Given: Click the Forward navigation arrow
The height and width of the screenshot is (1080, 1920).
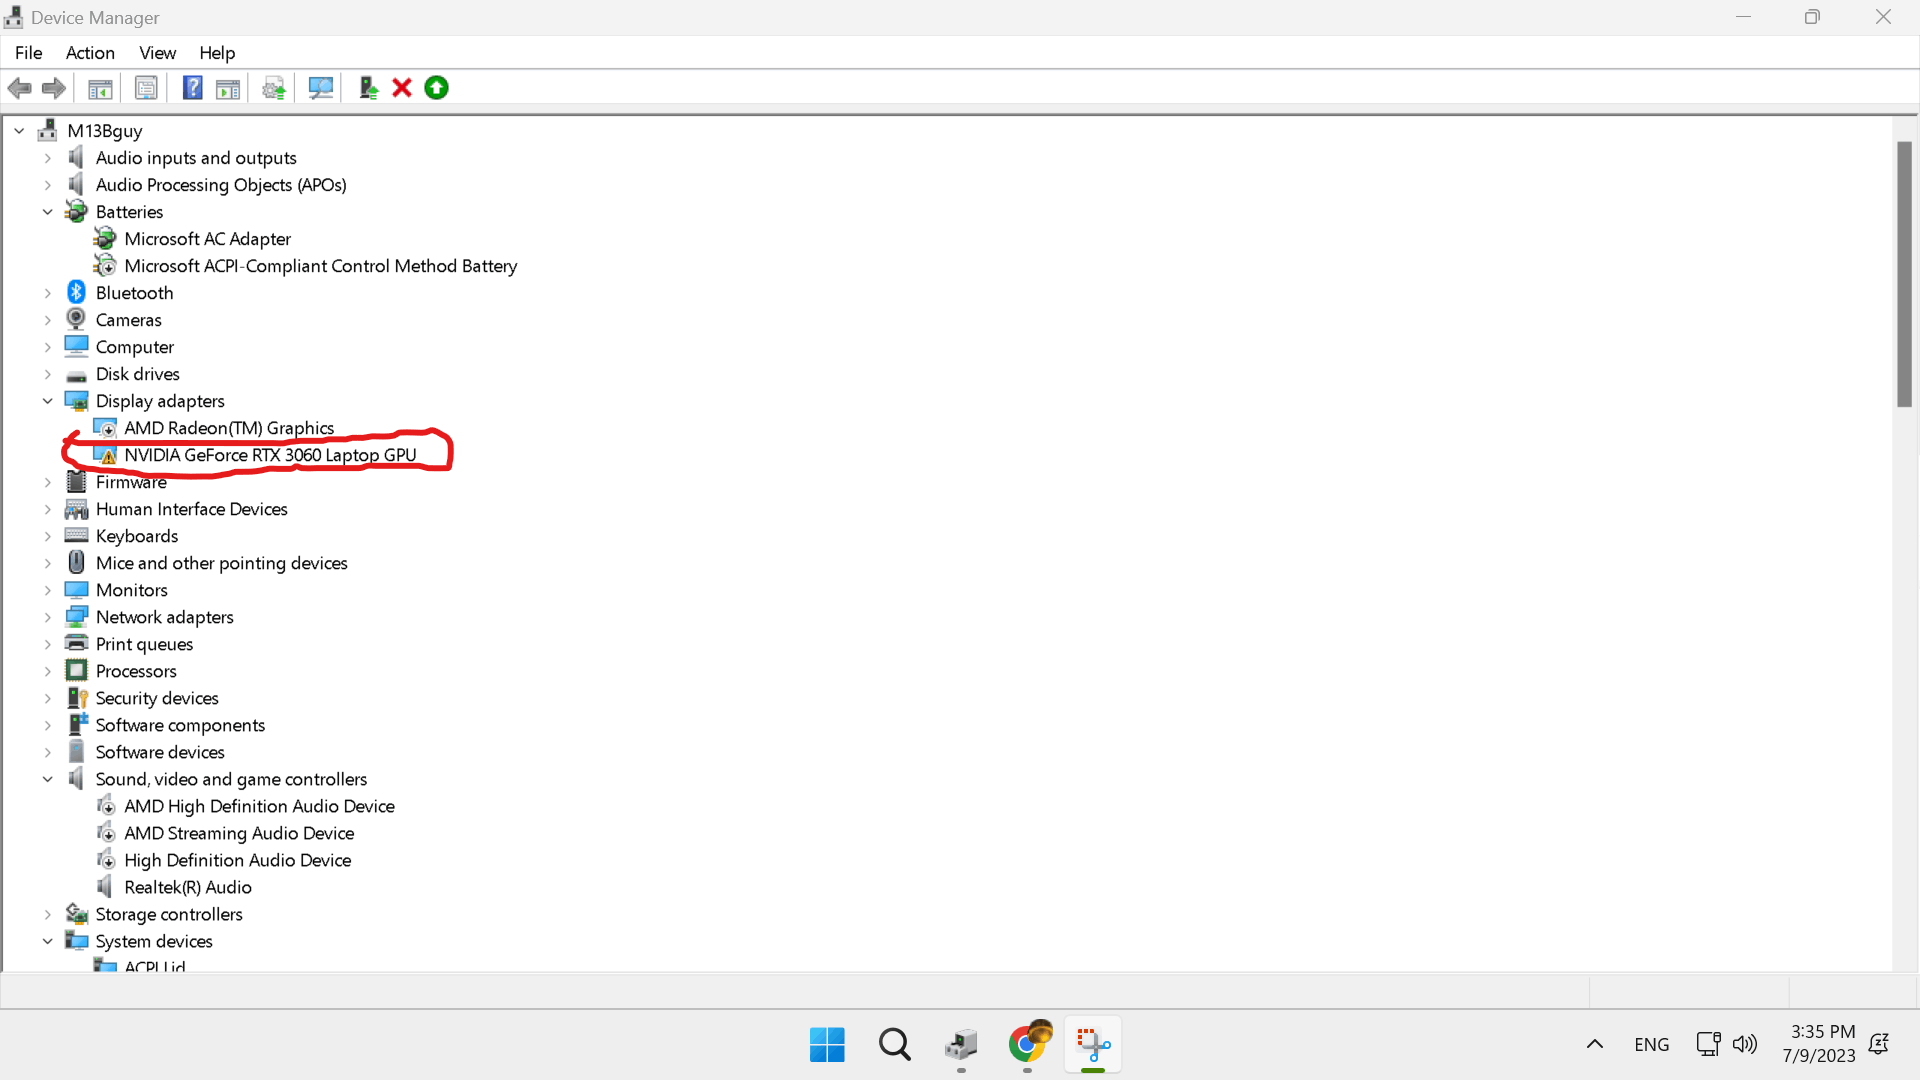Looking at the screenshot, I should (53, 88).
